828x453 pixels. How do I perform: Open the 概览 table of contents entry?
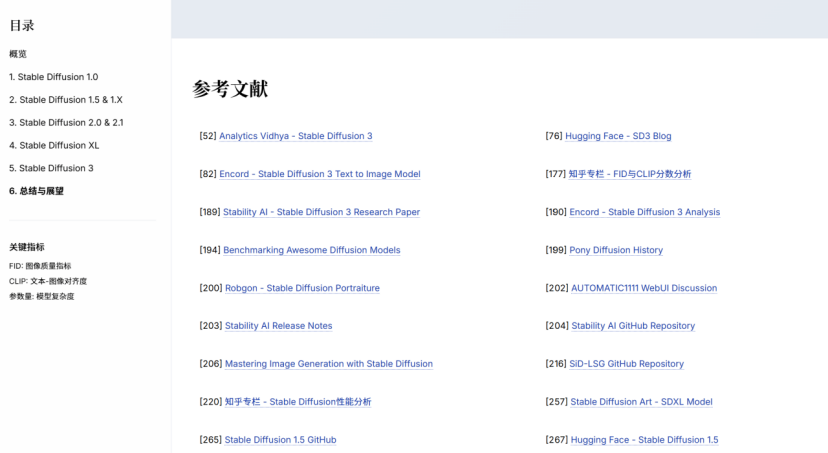[x=18, y=54]
